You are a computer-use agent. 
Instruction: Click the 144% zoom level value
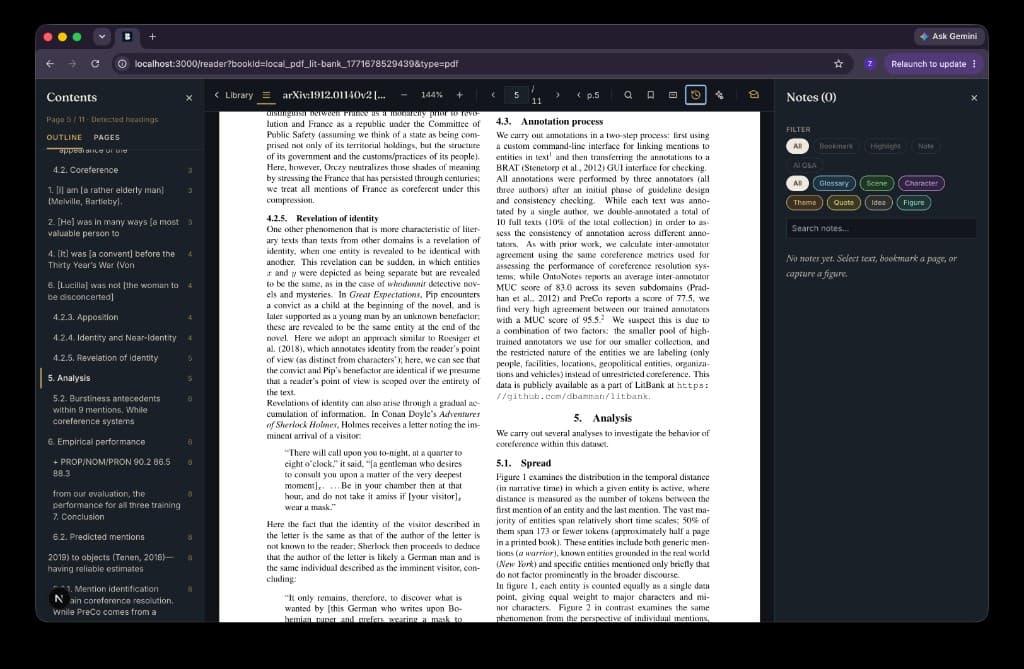click(431, 95)
